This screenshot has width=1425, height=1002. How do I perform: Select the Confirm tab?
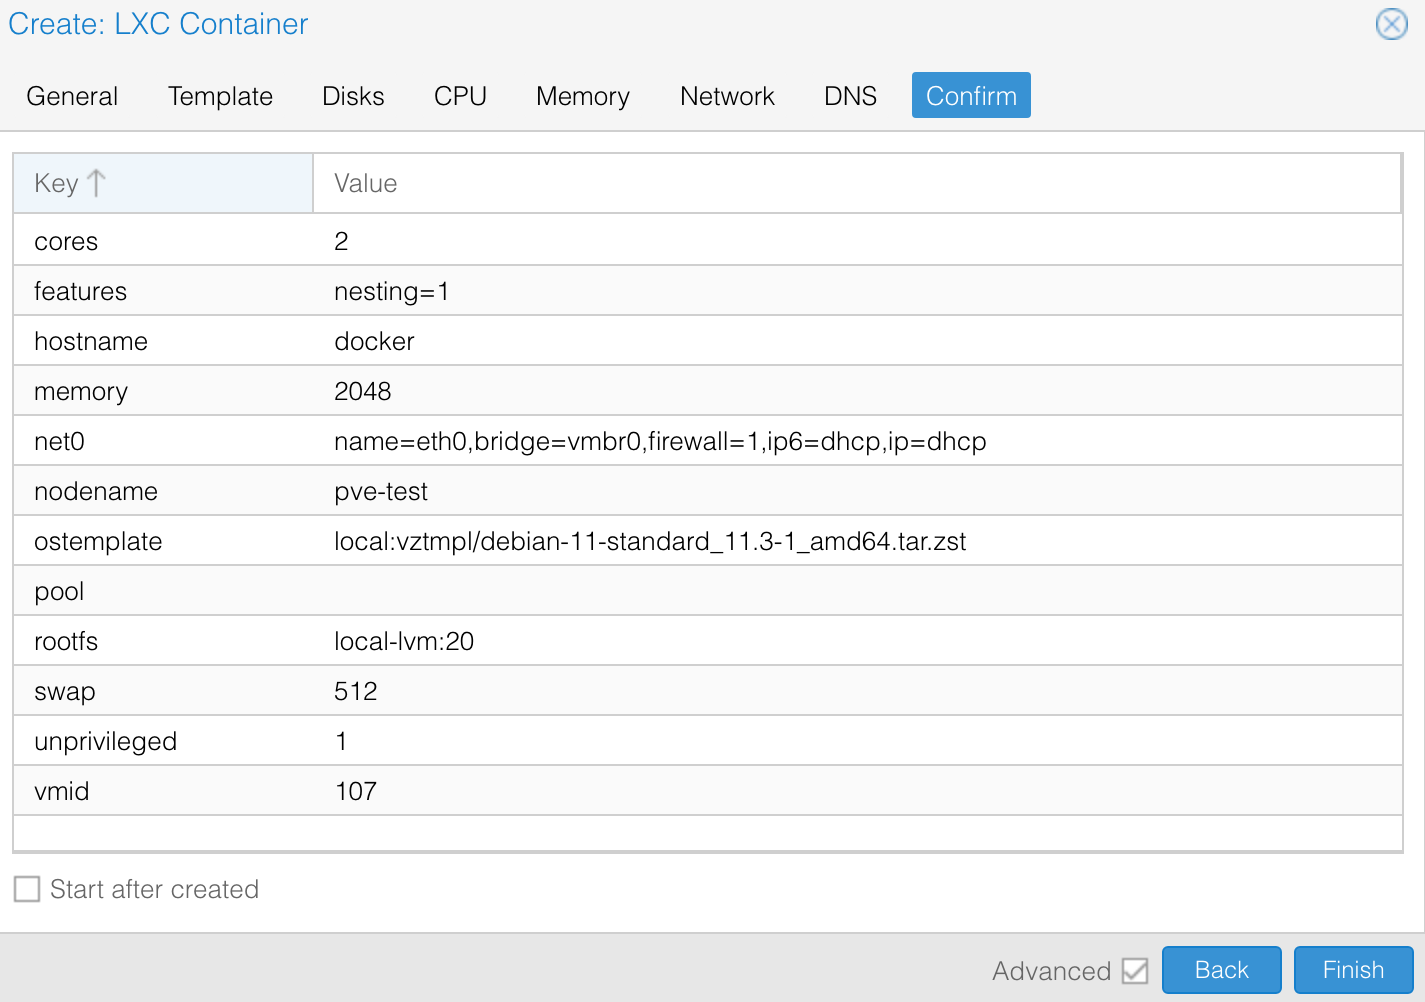point(970,95)
